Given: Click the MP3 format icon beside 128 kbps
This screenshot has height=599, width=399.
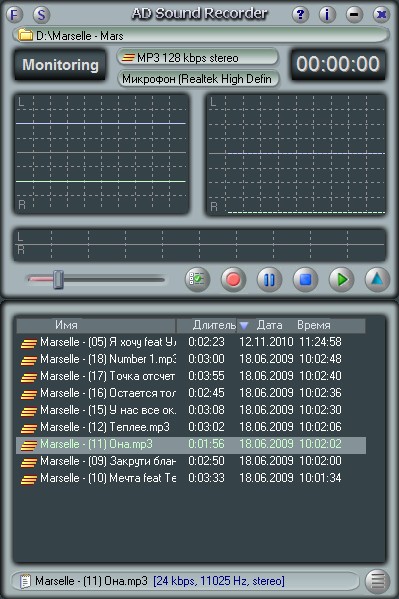Looking at the screenshot, I should (x=128, y=58).
